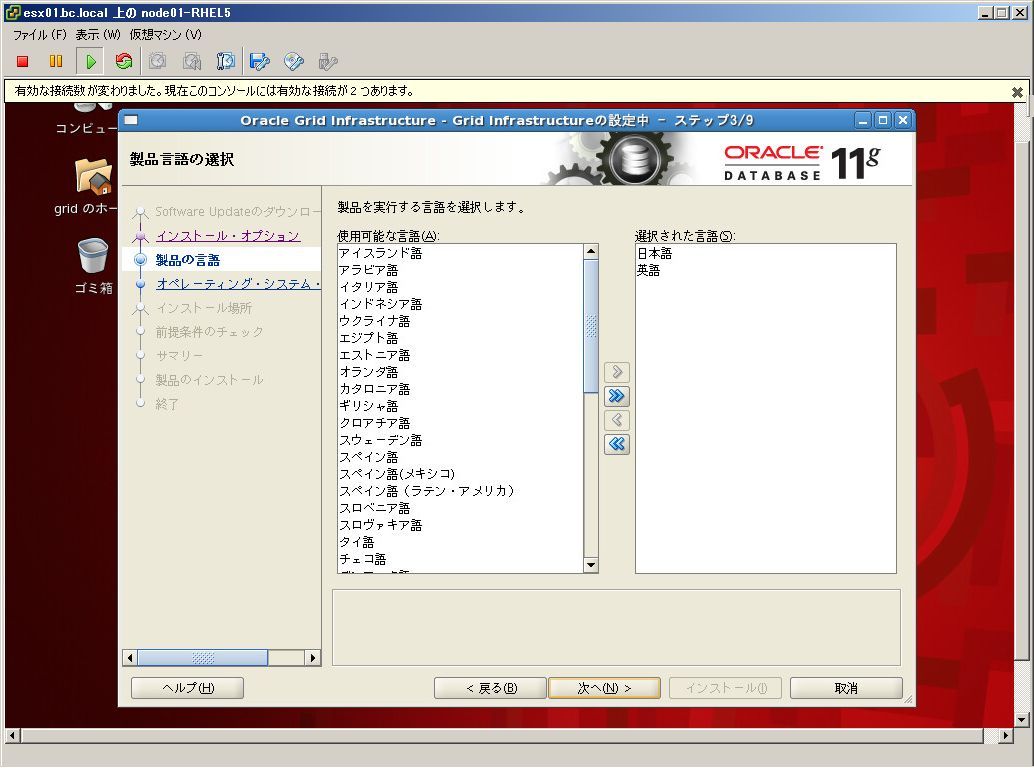Click sidebar steps horizontal scrollbar thumb

(202, 657)
